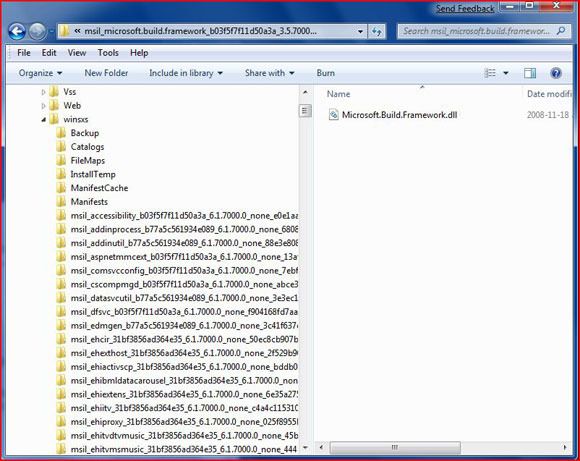This screenshot has height=461, width=580.
Task: Select the Vss folder
Action: click(x=70, y=92)
